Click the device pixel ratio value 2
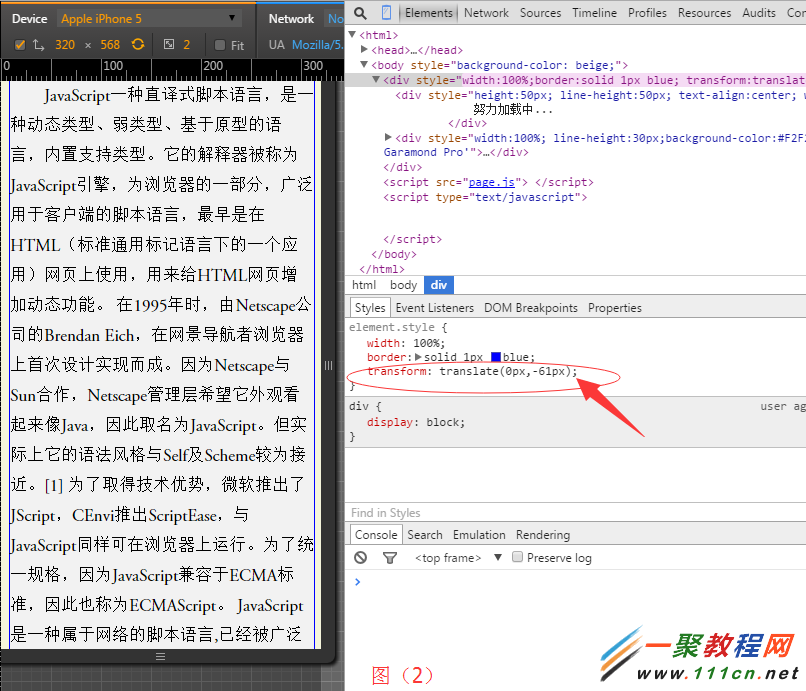Image resolution: width=806 pixels, height=691 pixels. (x=187, y=45)
